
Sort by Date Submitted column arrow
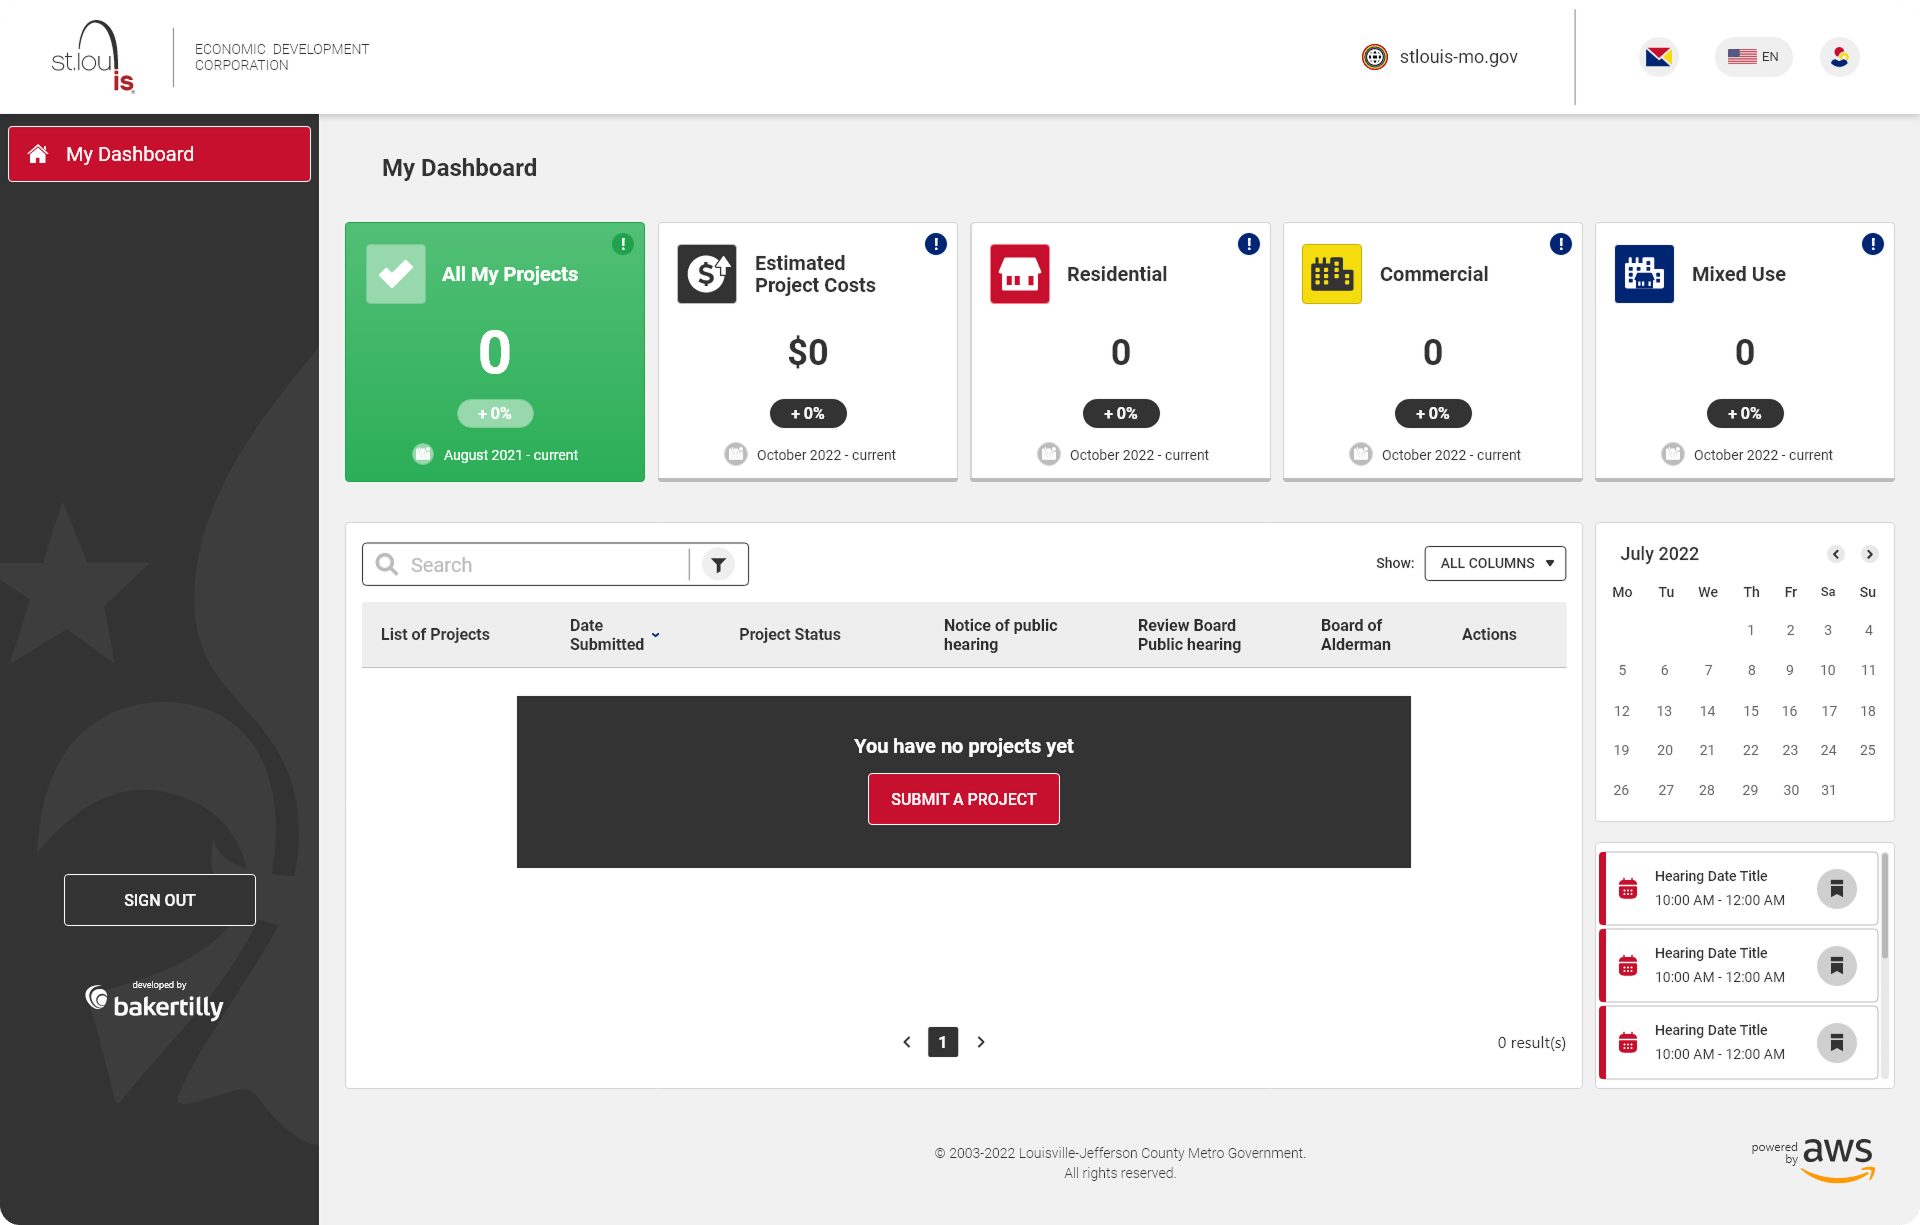point(656,635)
